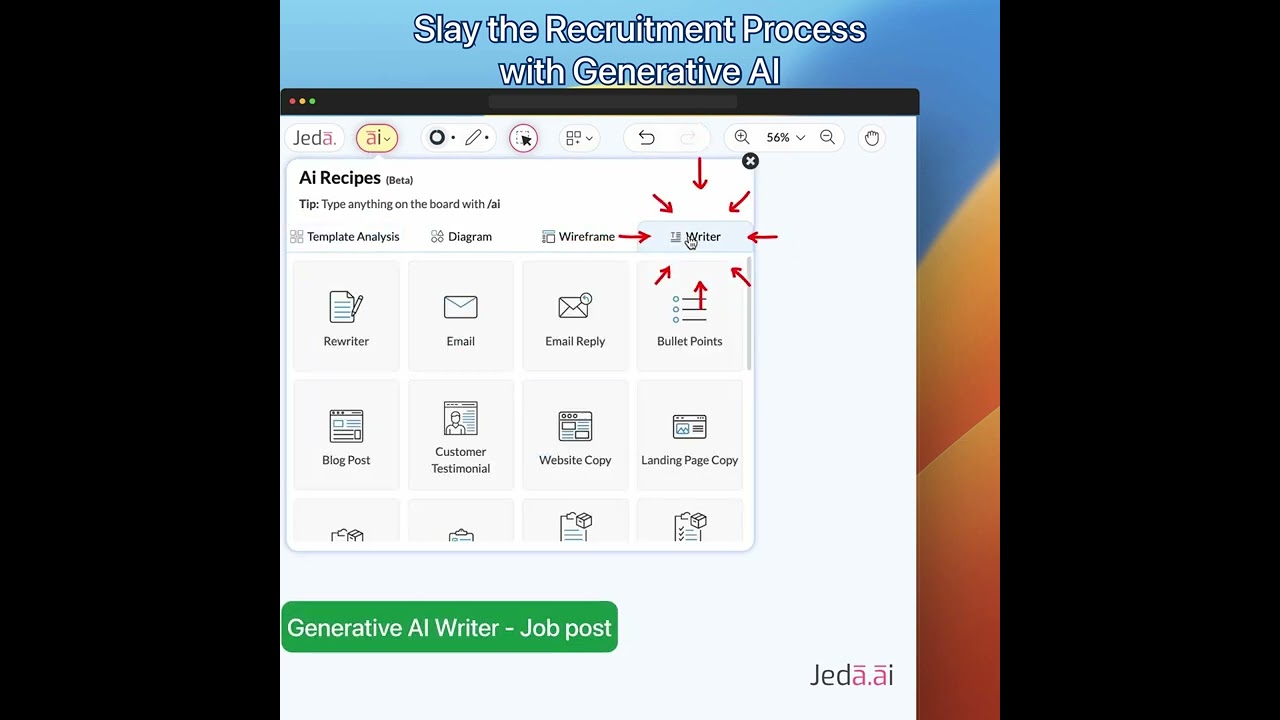The image size is (1280, 720).
Task: Click the Jeda logo in the toolbar
Action: pos(314,138)
